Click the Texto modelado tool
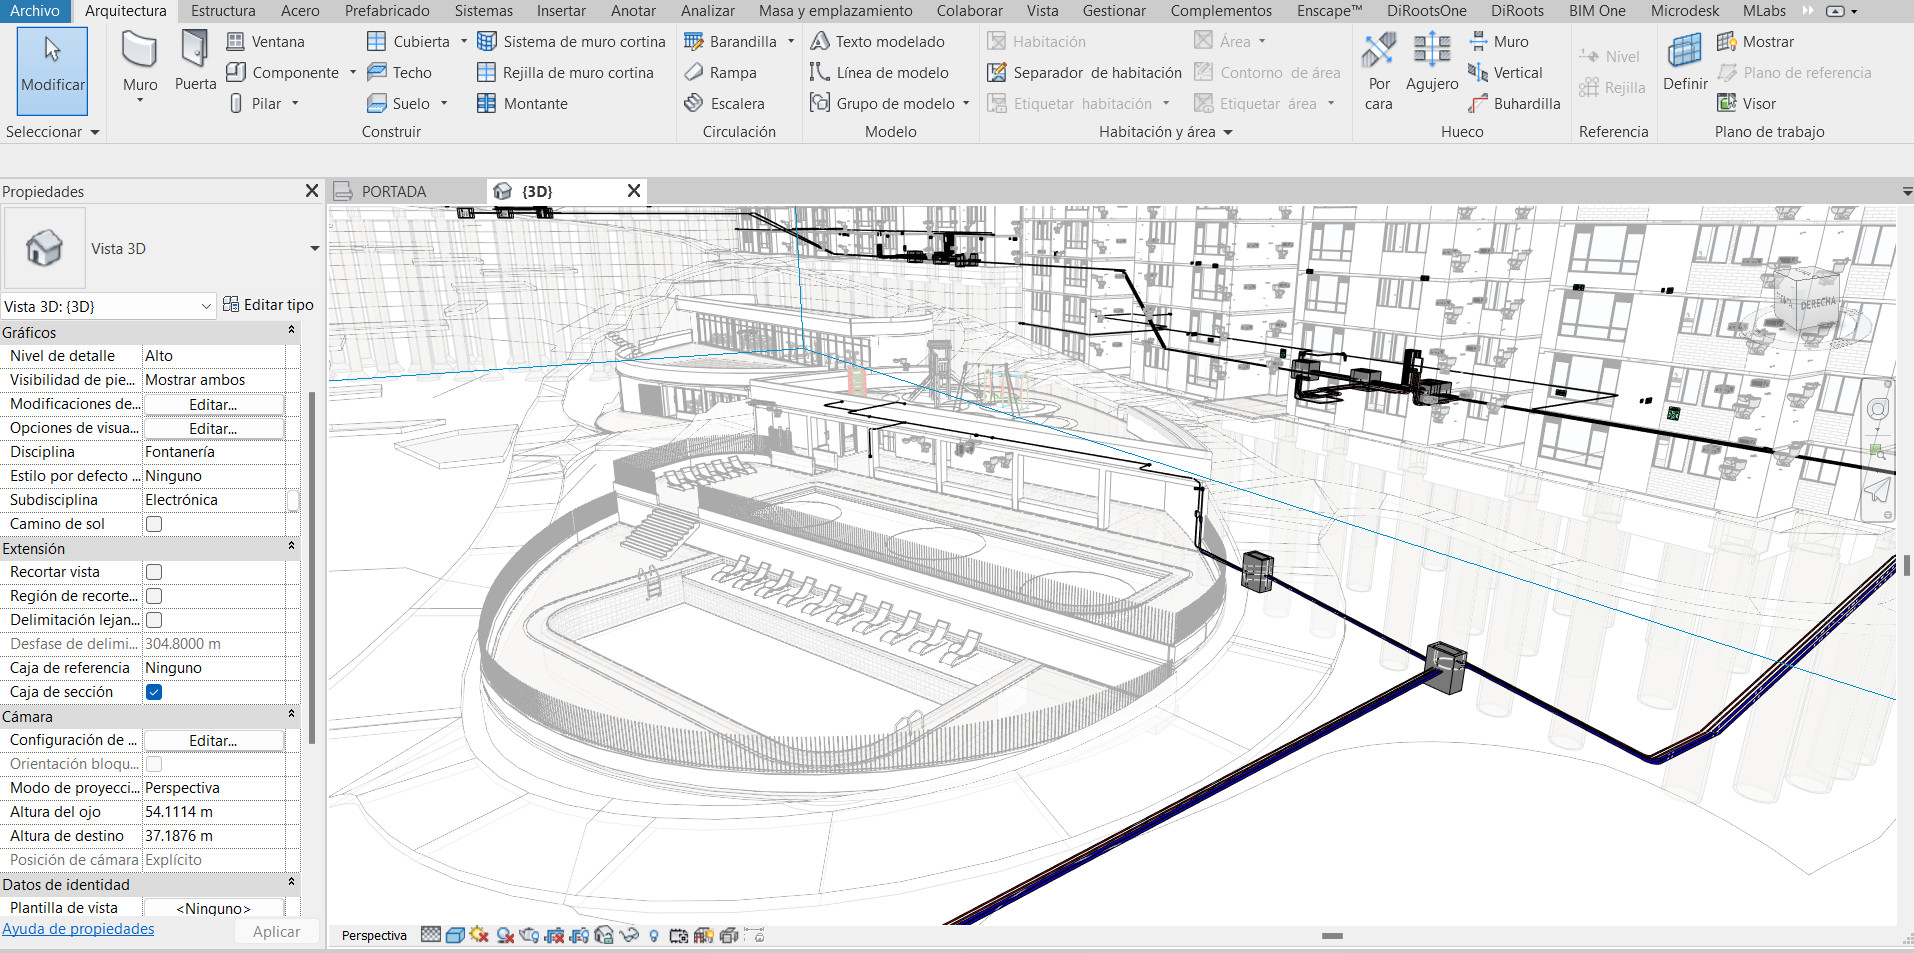 [x=878, y=42]
